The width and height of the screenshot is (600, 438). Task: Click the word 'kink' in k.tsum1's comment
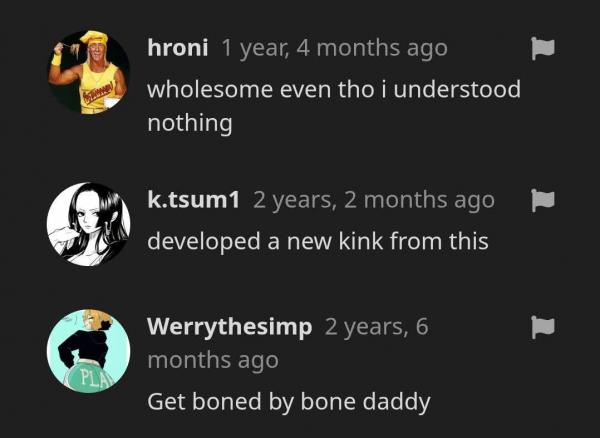click(361, 241)
